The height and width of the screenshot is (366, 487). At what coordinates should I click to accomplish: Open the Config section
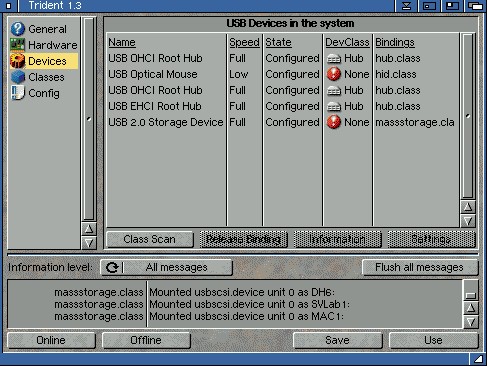point(44,93)
